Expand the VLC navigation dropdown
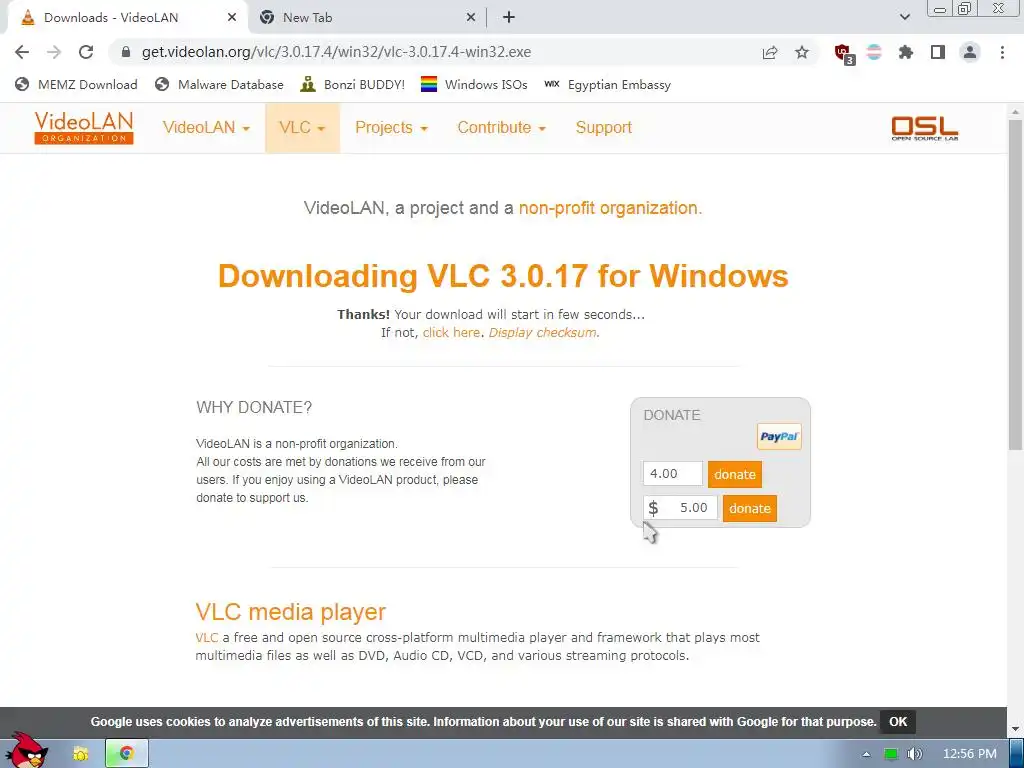This screenshot has height=768, width=1024. click(x=302, y=127)
